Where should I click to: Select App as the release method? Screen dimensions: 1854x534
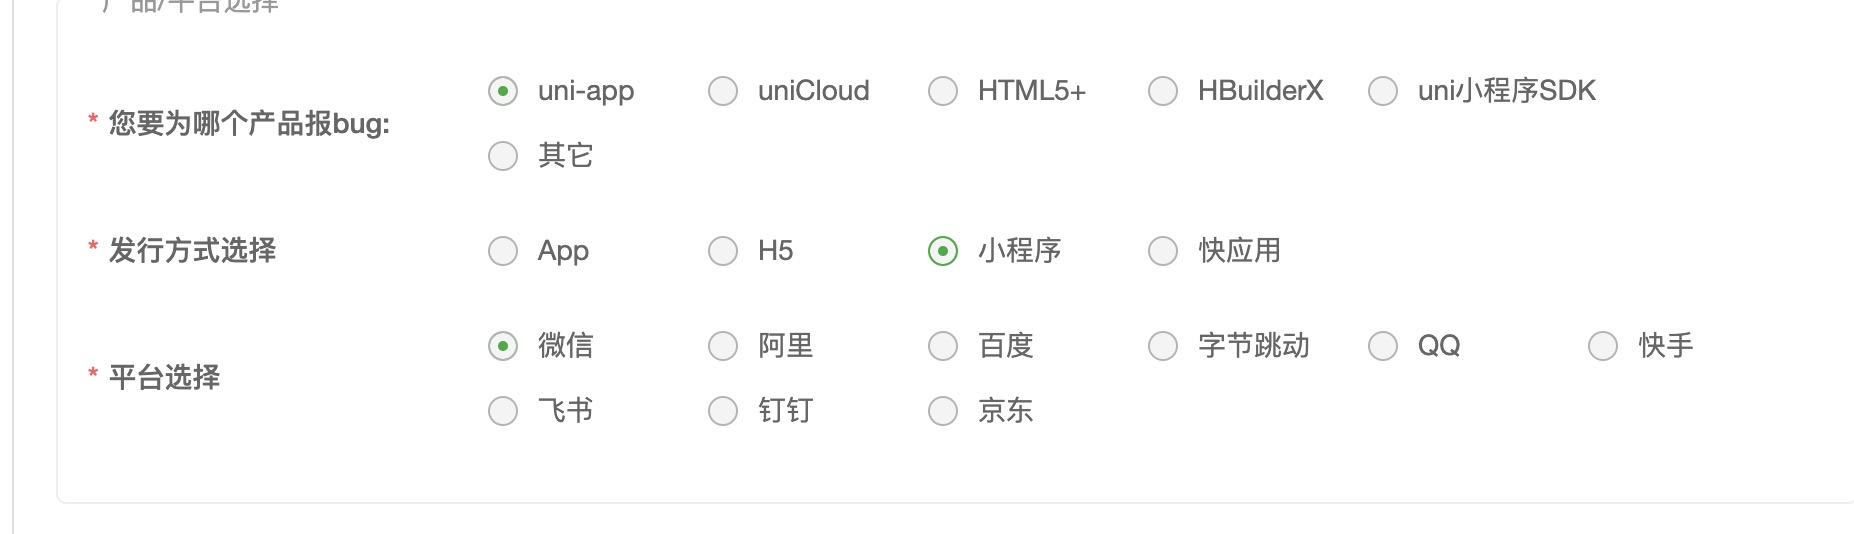click(503, 251)
